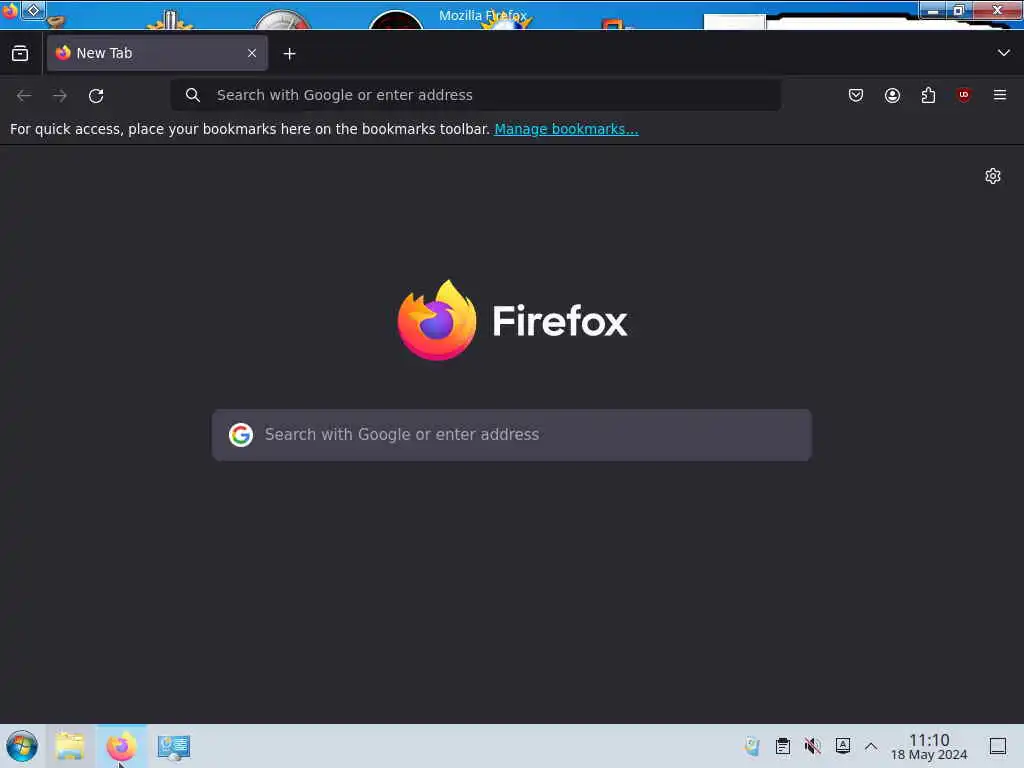The image size is (1024, 768).
Task: Focus the center Search with Google field
Action: pos(512,435)
